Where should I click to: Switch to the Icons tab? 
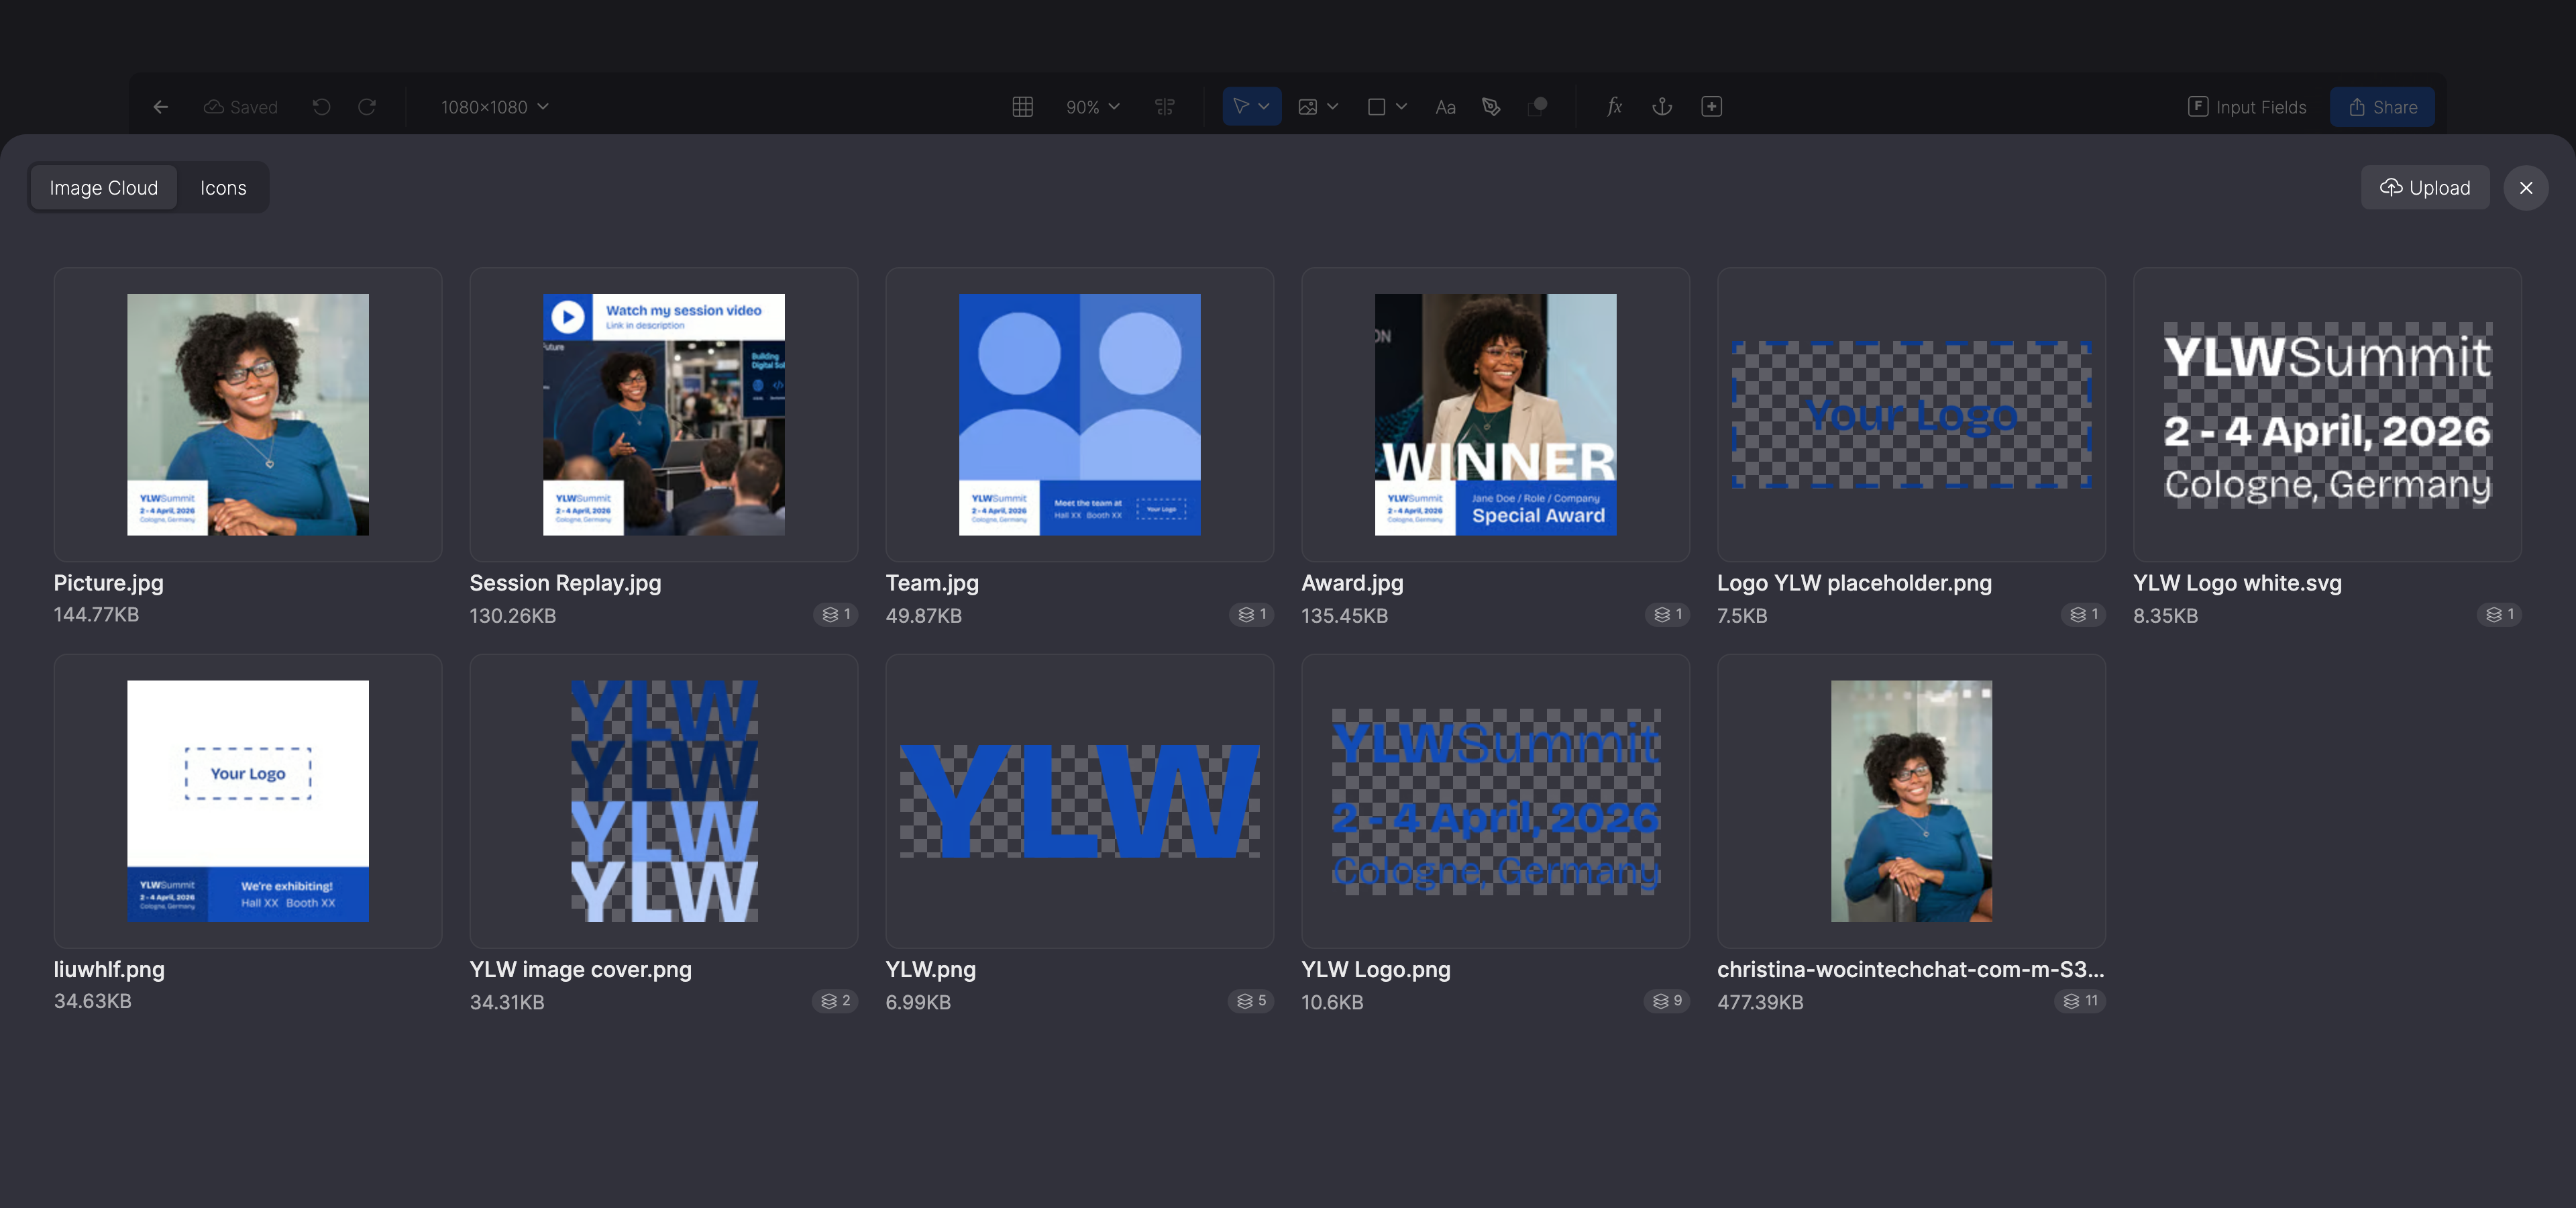tap(223, 188)
